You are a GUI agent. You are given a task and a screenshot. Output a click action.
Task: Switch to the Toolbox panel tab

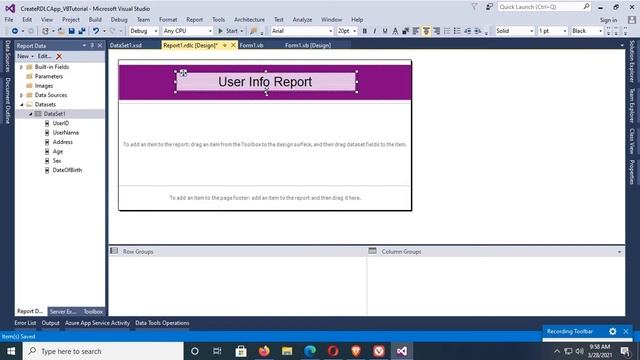(x=93, y=311)
